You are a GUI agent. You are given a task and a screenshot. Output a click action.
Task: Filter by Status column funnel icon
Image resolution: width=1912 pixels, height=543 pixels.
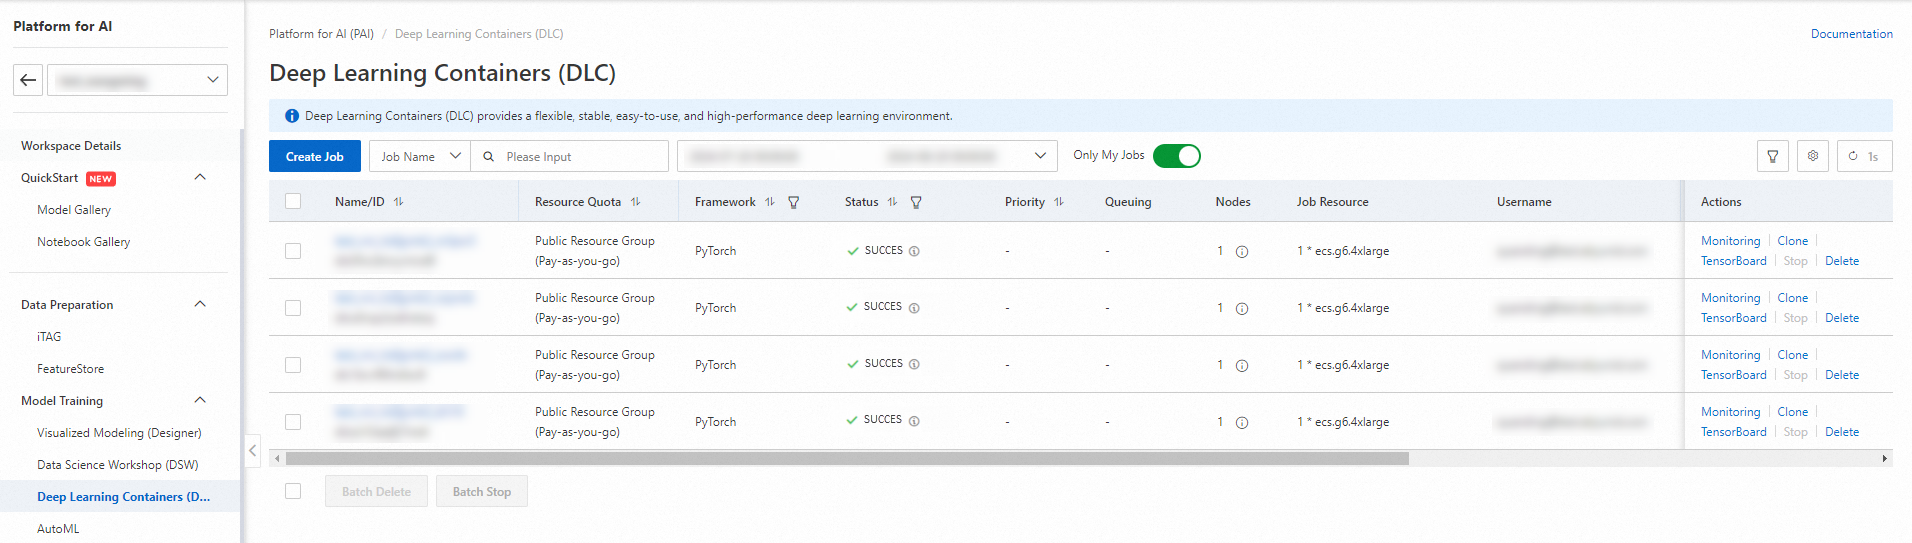[x=916, y=202]
